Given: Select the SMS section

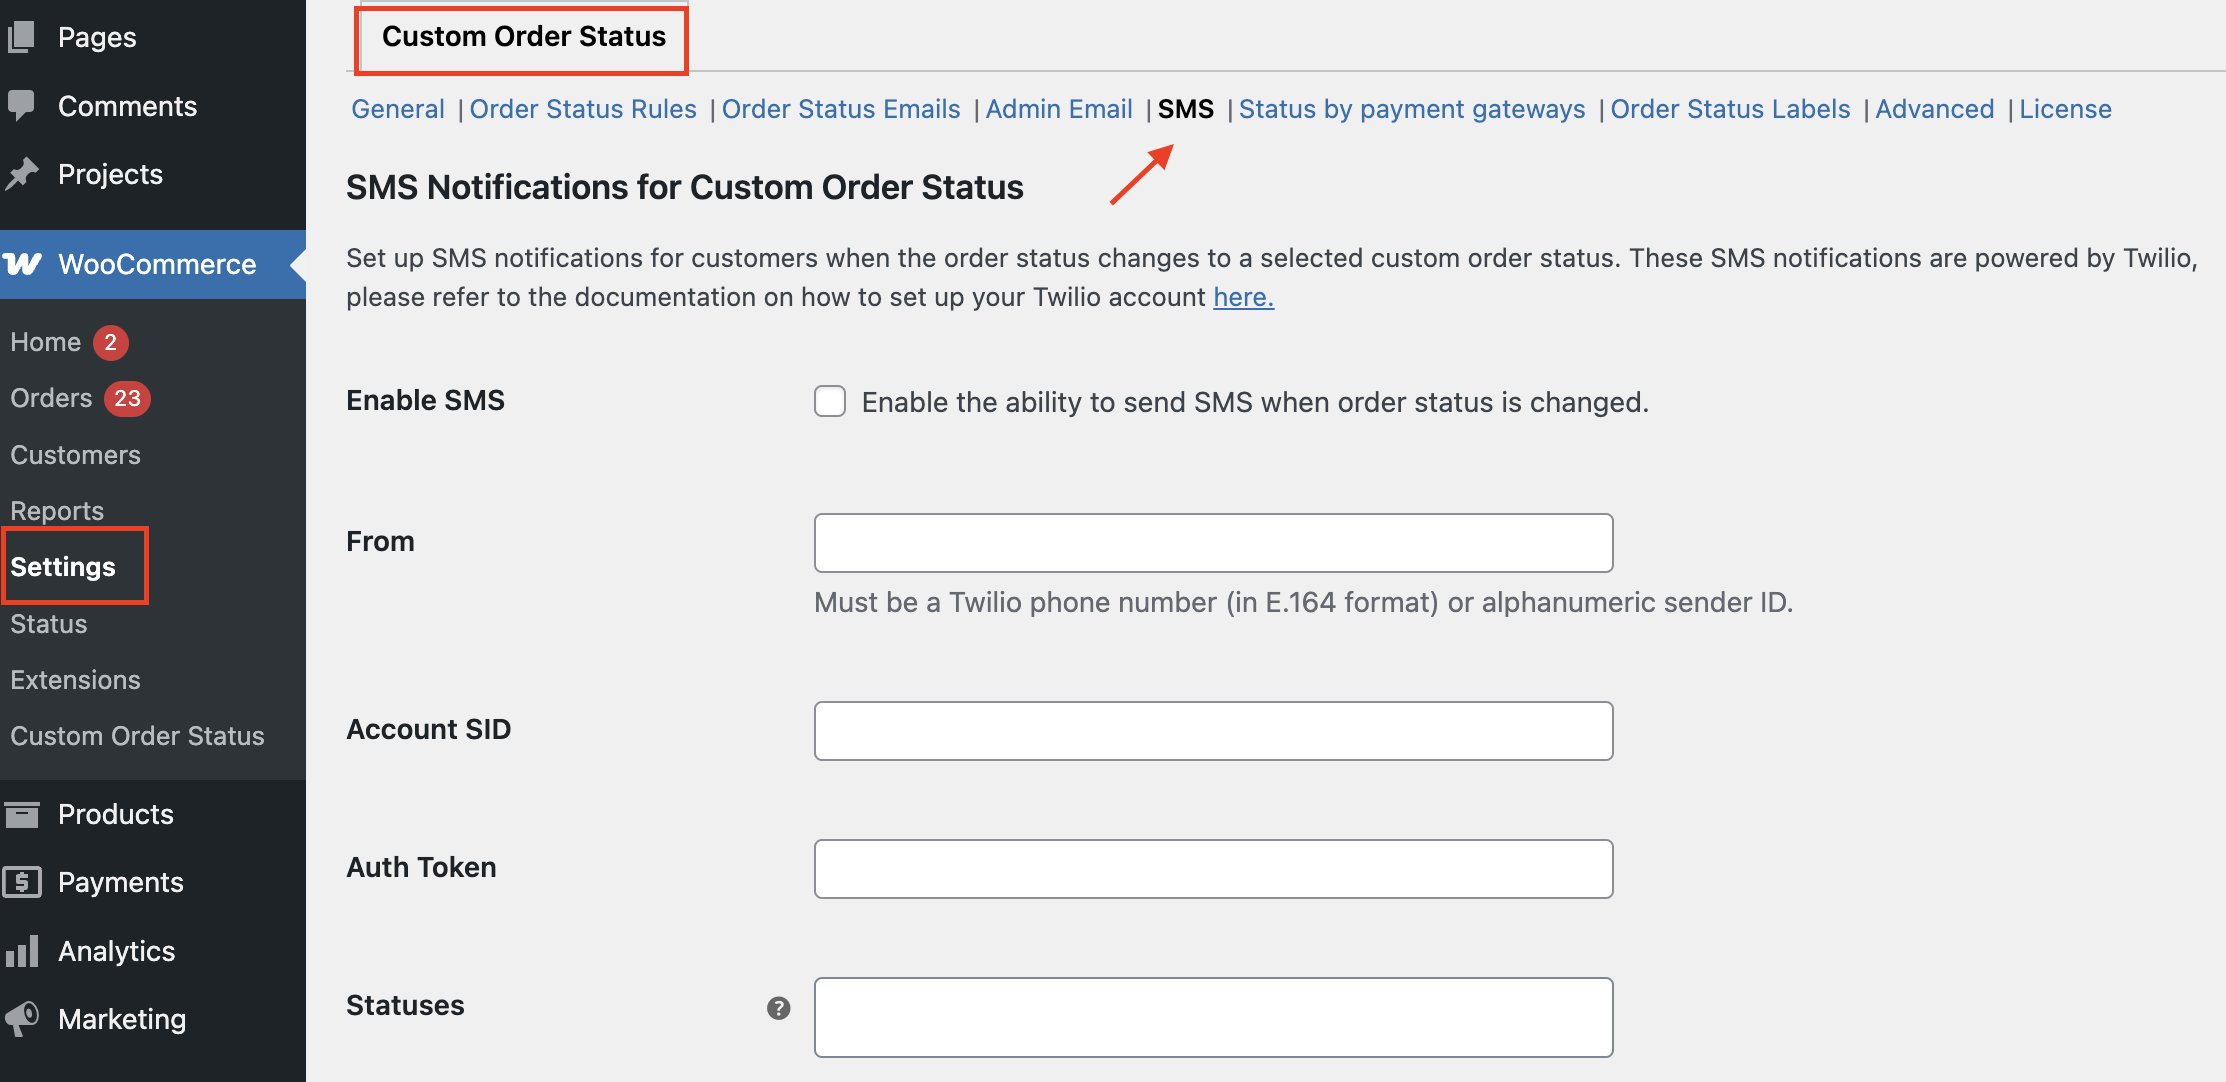Looking at the screenshot, I should pyautogui.click(x=1186, y=109).
